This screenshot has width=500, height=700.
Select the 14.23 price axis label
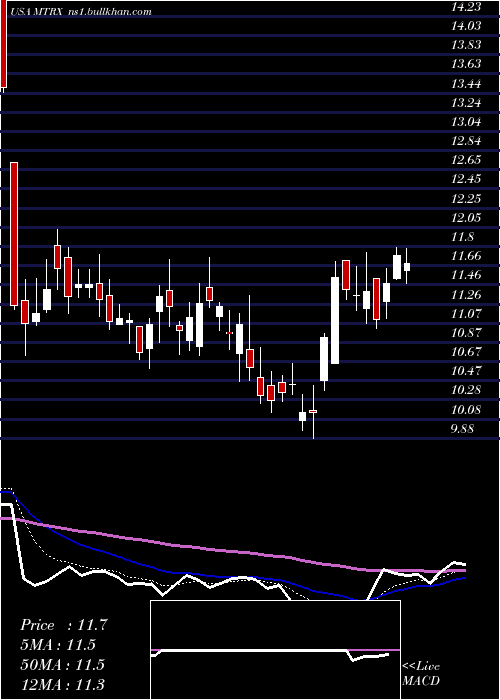coord(466,7)
